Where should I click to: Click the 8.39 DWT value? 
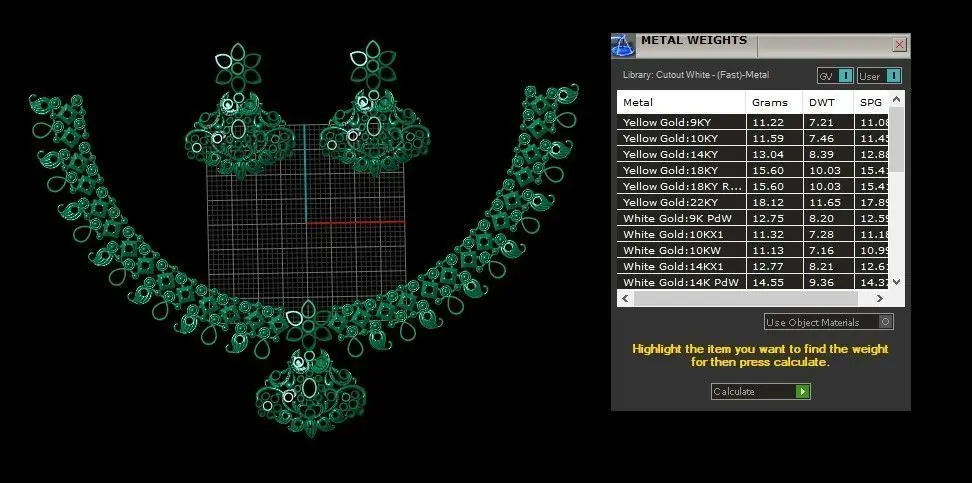coord(821,154)
